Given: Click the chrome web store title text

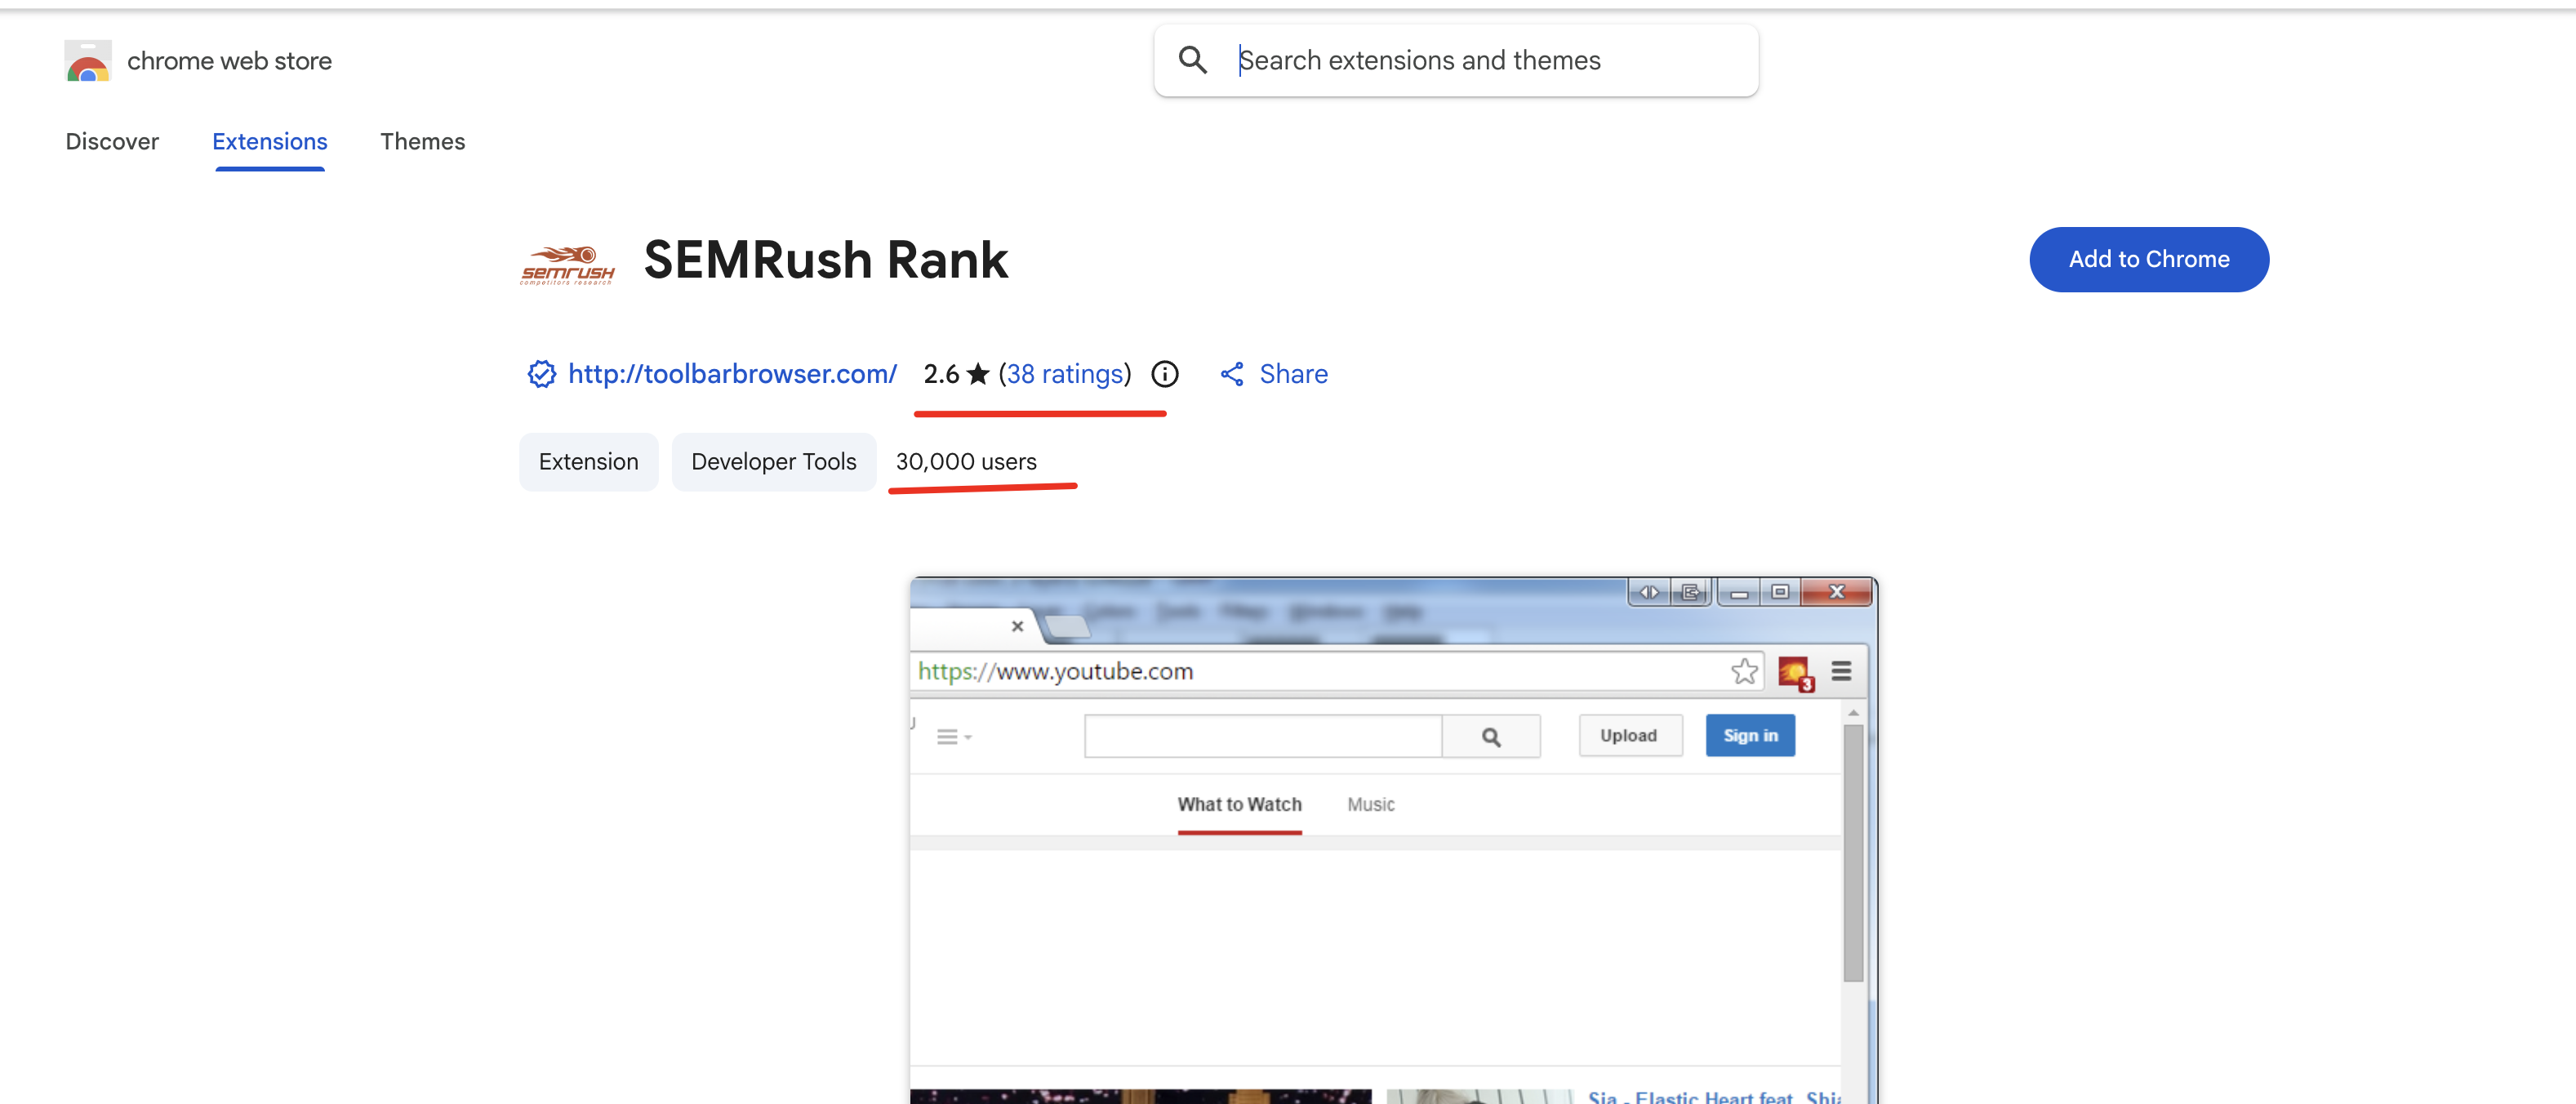Looking at the screenshot, I should pos(229,61).
